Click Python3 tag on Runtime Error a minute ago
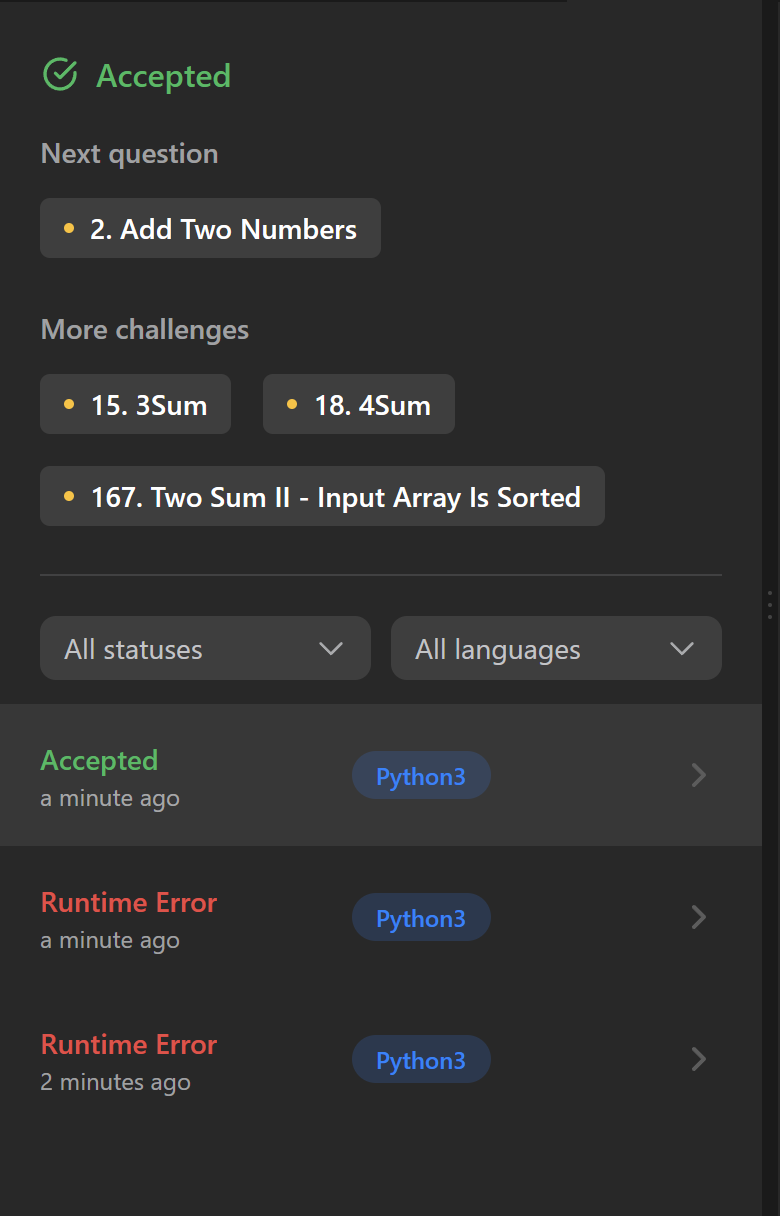780x1216 pixels. pyautogui.click(x=421, y=917)
